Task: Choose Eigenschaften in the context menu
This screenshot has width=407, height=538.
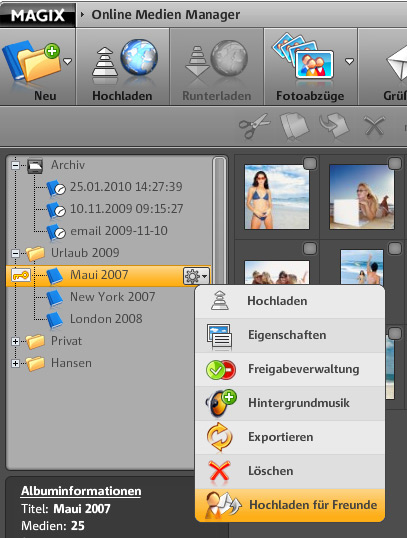Action: 290,335
